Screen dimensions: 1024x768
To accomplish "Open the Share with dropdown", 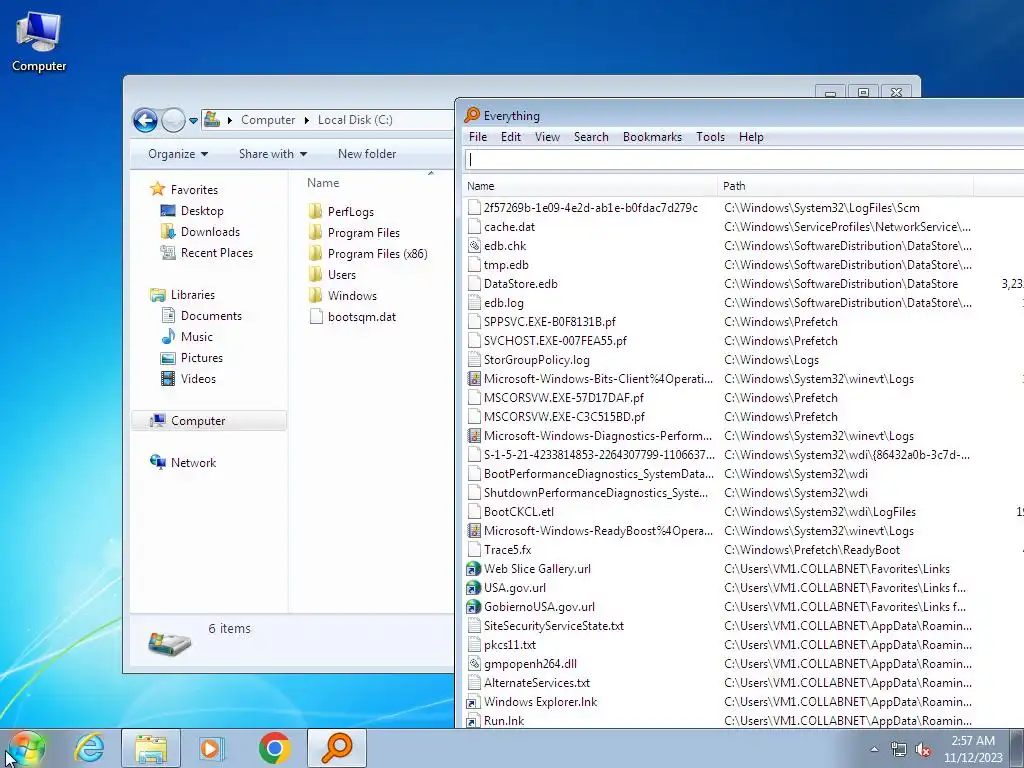I will point(273,154).
